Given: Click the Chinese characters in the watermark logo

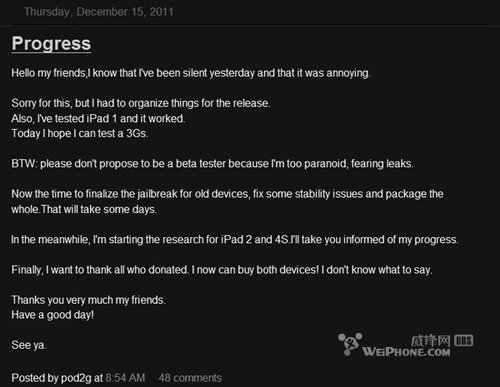Looking at the screenshot, I should click(x=431, y=341).
